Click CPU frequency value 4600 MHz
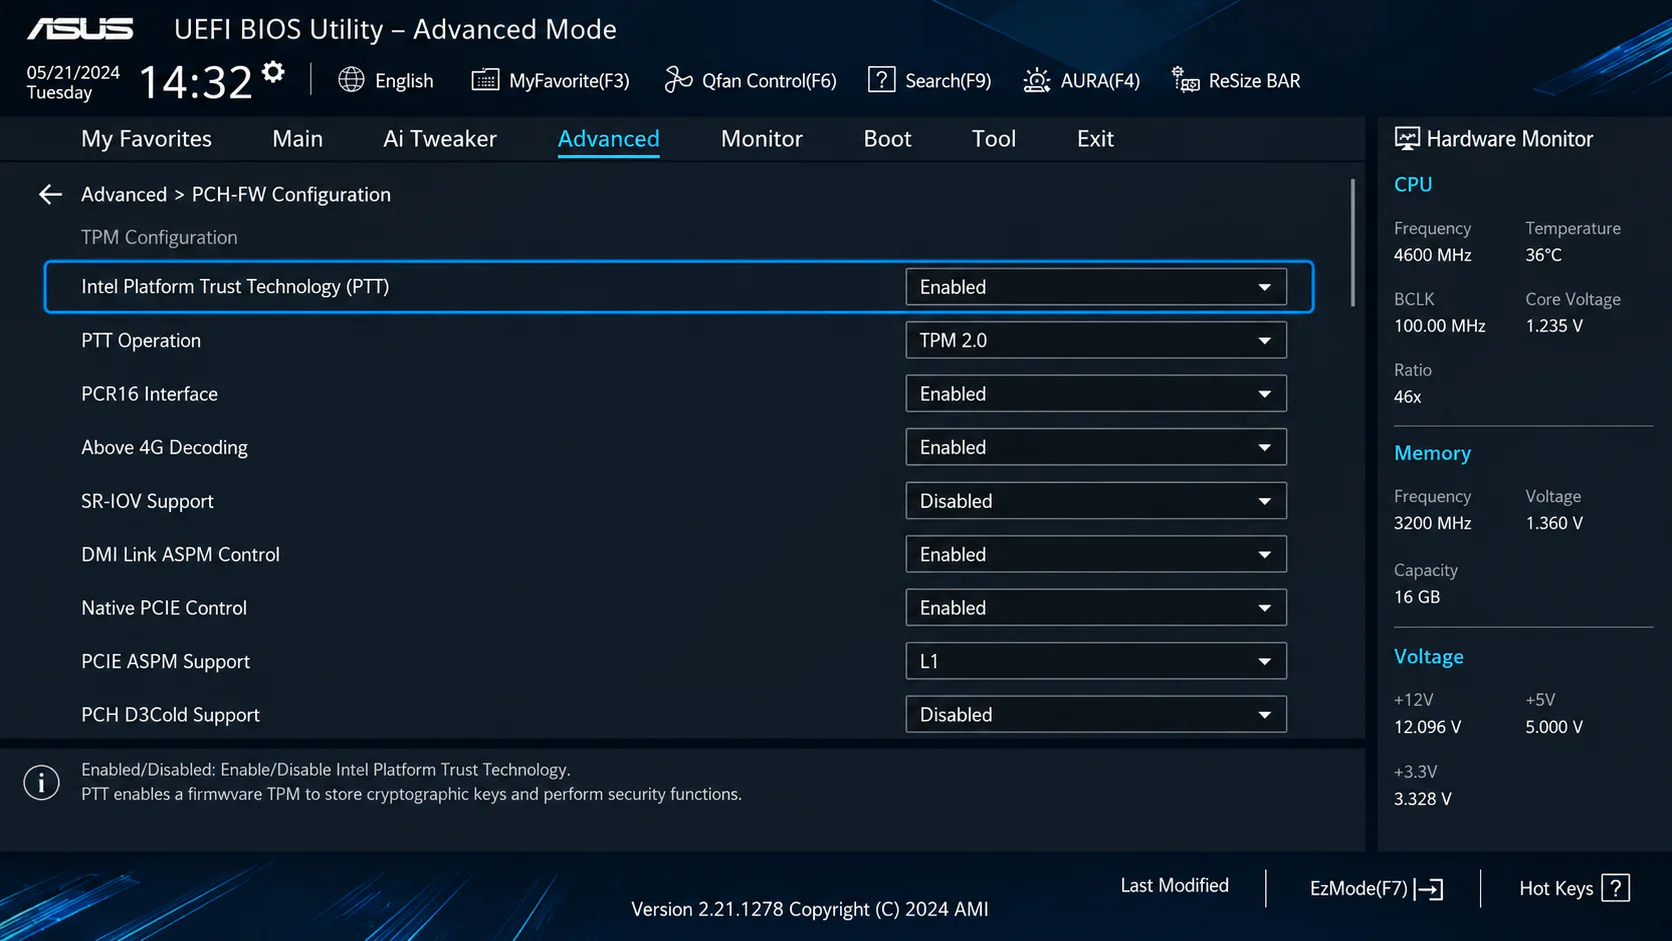The image size is (1672, 941). pyautogui.click(x=1432, y=255)
